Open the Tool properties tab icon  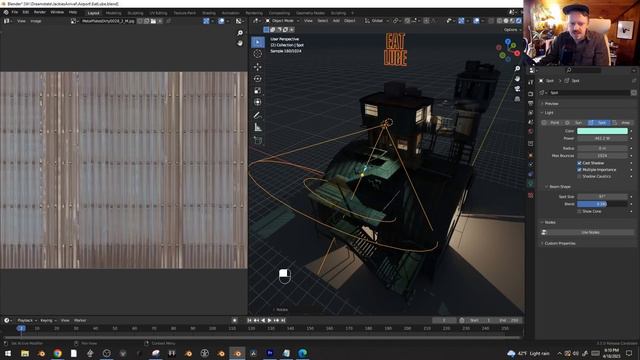[531, 83]
